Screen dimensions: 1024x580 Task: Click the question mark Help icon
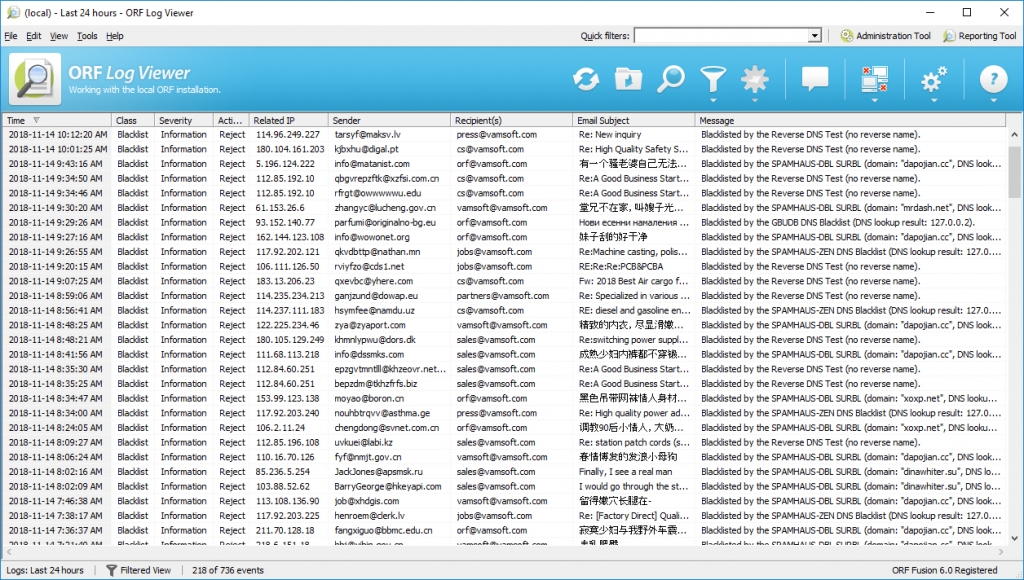(x=993, y=80)
